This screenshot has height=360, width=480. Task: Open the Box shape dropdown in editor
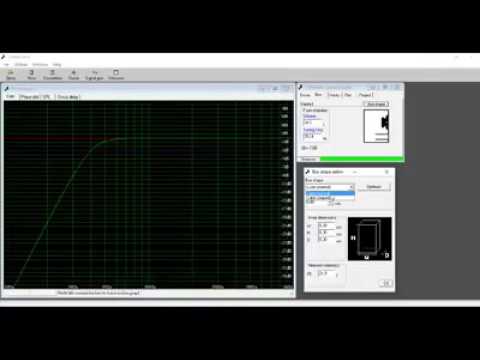point(330,187)
